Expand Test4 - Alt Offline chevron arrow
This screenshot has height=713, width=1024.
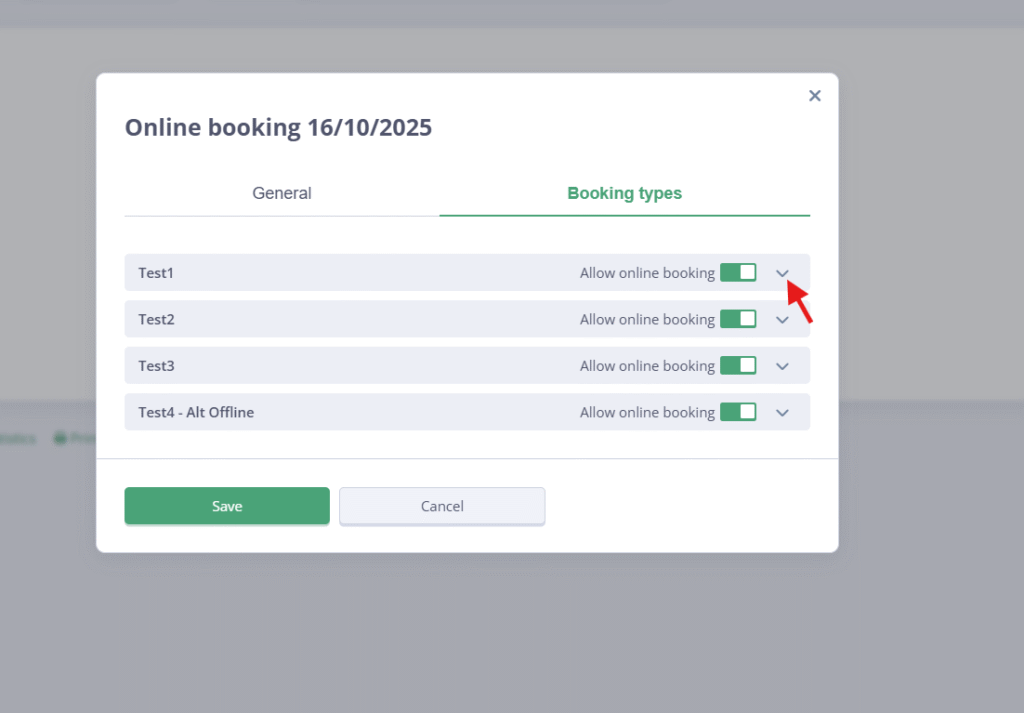[783, 413]
